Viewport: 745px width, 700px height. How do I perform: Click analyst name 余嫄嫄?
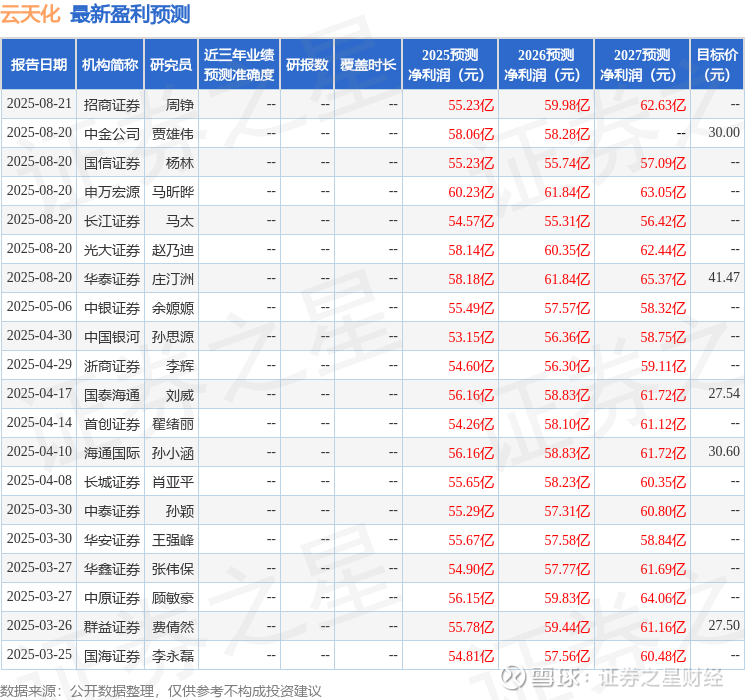click(x=172, y=307)
